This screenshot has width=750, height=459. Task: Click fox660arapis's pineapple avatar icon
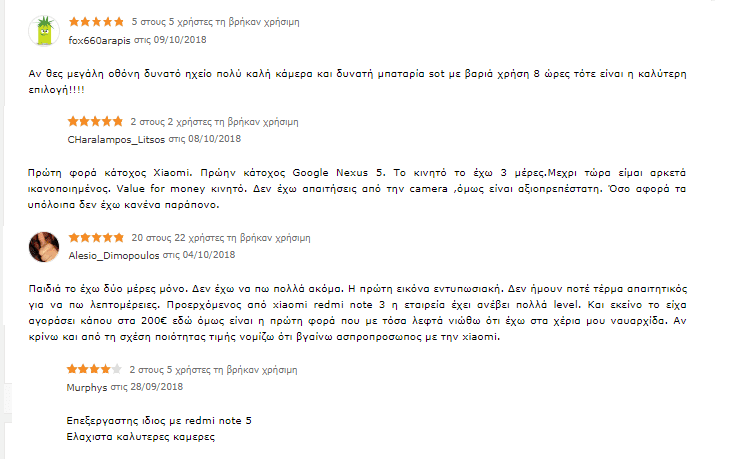42,31
